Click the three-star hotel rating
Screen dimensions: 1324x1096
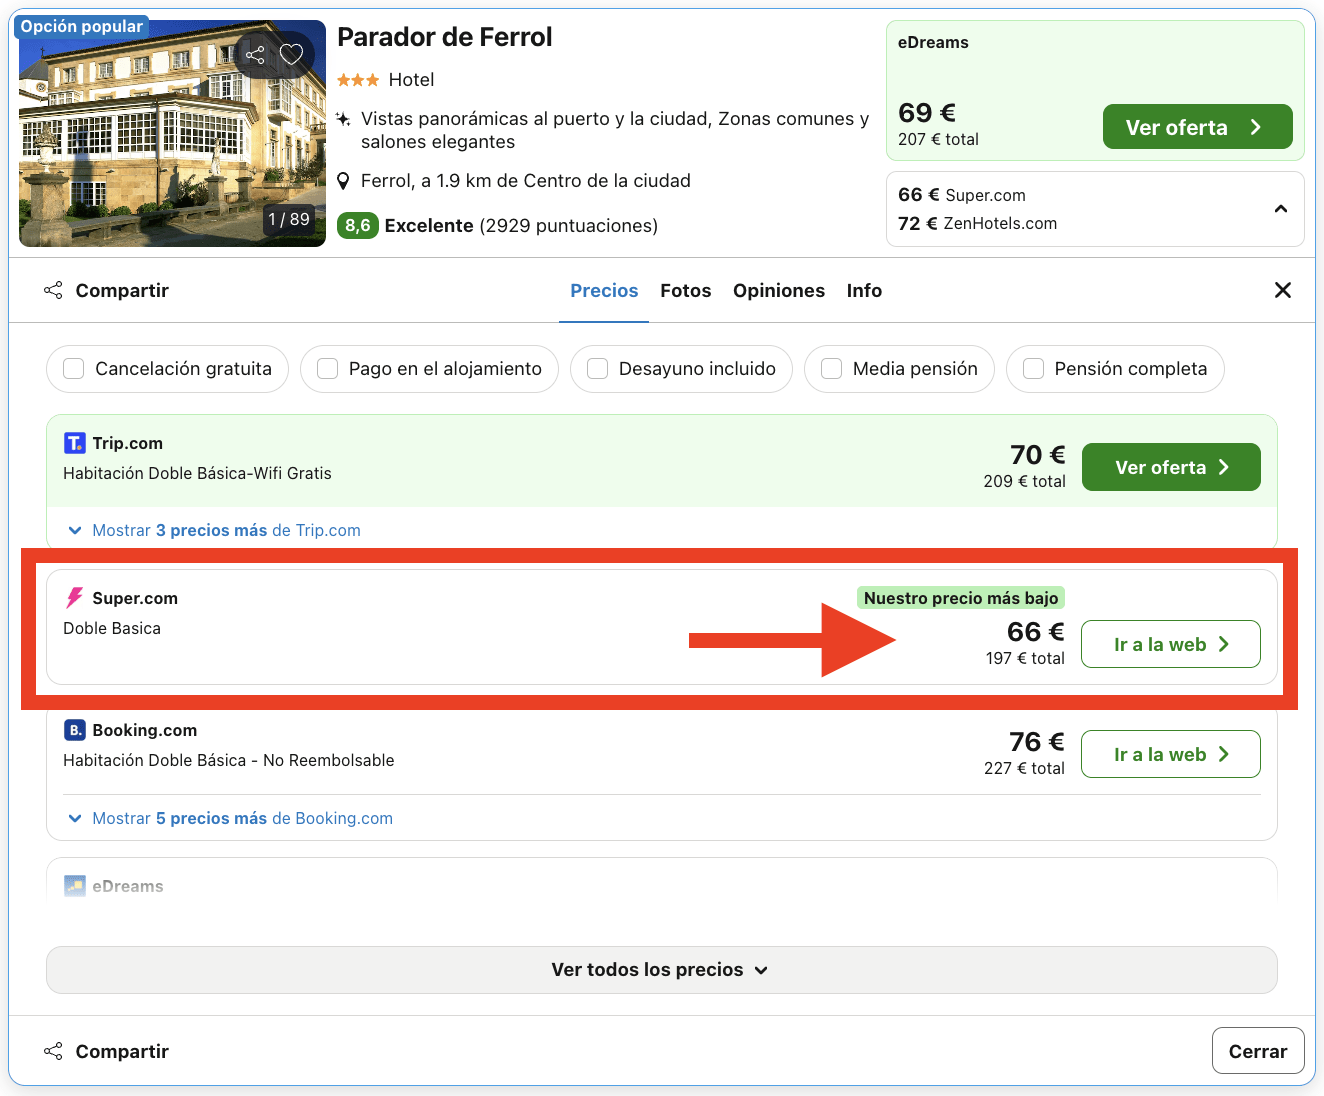click(x=358, y=80)
